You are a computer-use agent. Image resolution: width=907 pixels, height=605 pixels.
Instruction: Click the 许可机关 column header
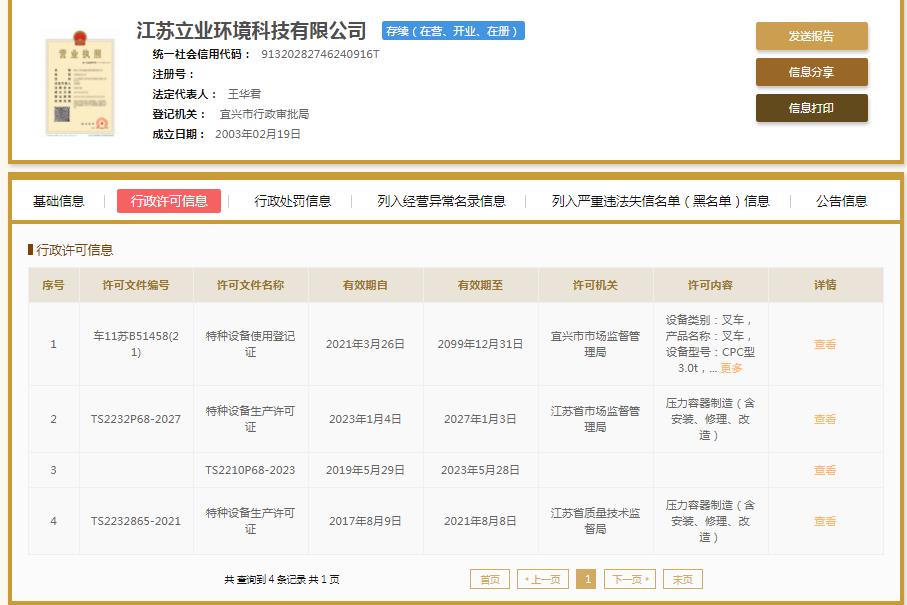click(595, 285)
